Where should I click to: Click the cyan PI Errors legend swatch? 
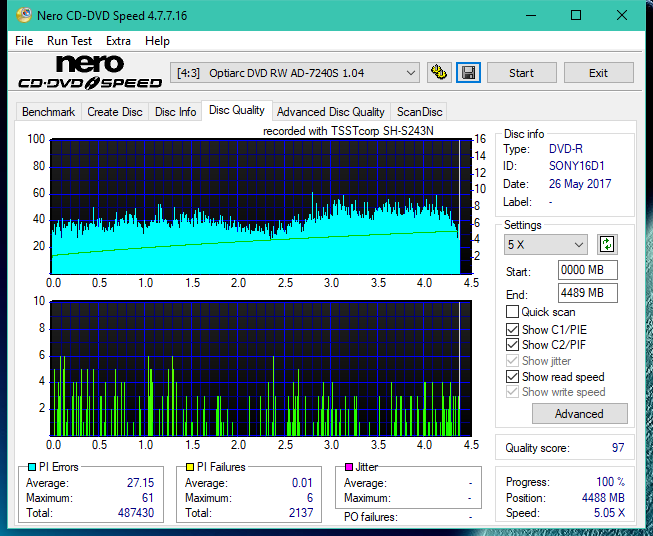(32, 467)
